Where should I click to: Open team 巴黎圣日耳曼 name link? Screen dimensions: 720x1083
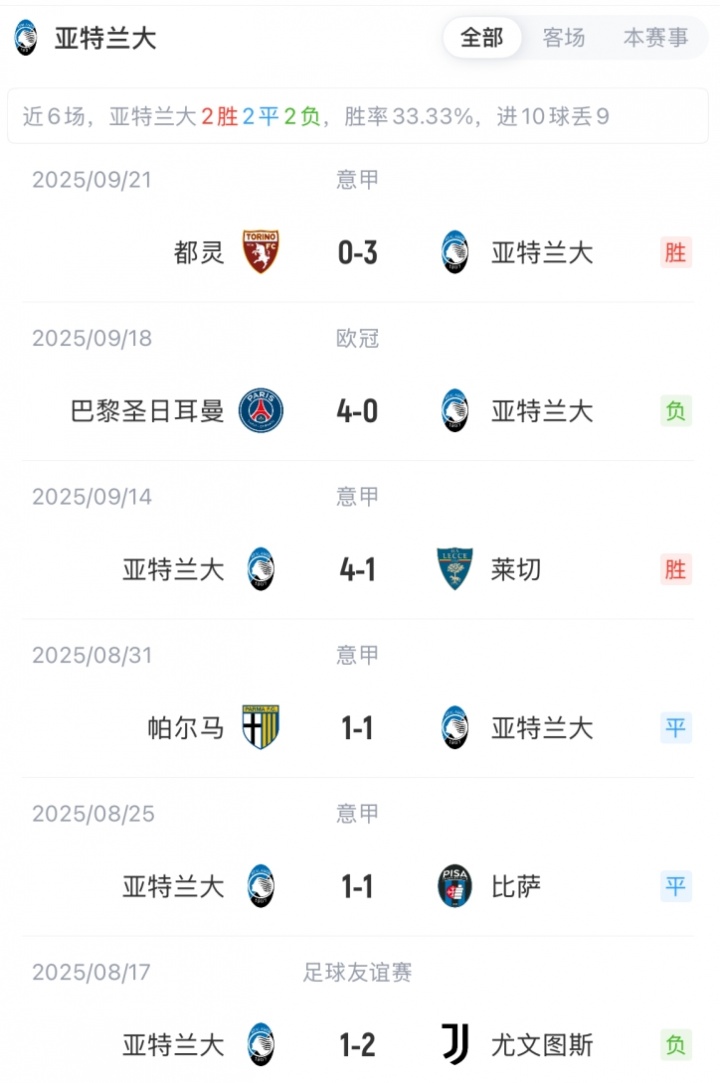(x=148, y=411)
